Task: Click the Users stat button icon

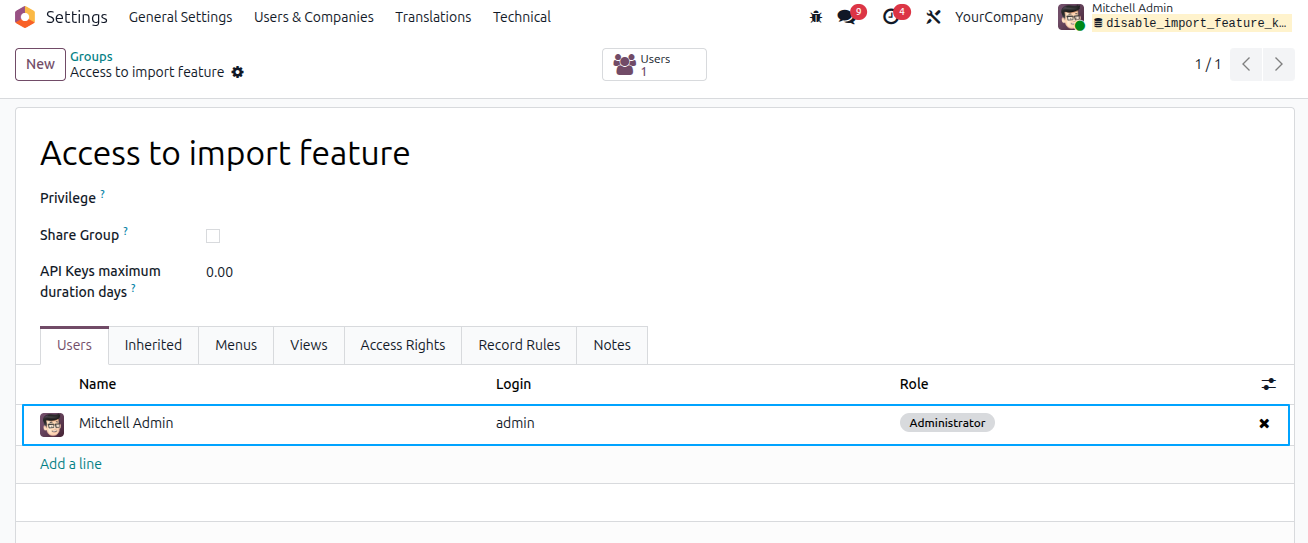Action: coord(625,65)
